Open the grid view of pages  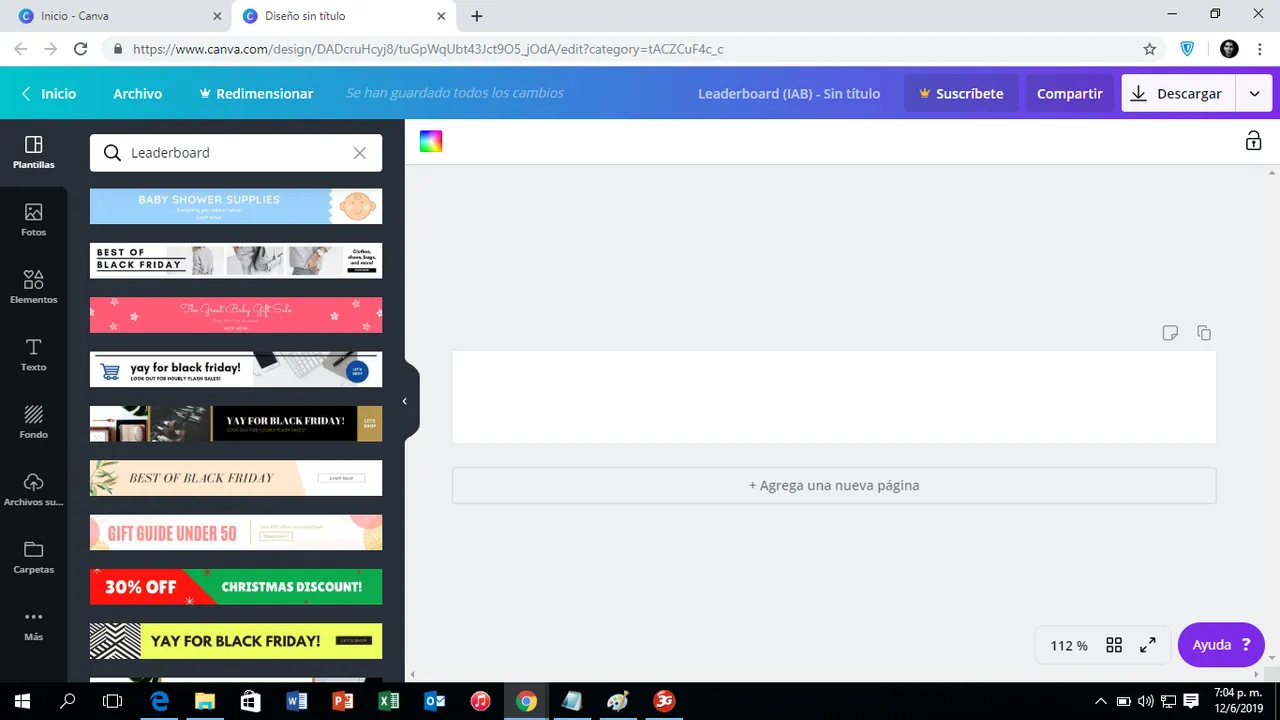pos(1114,645)
